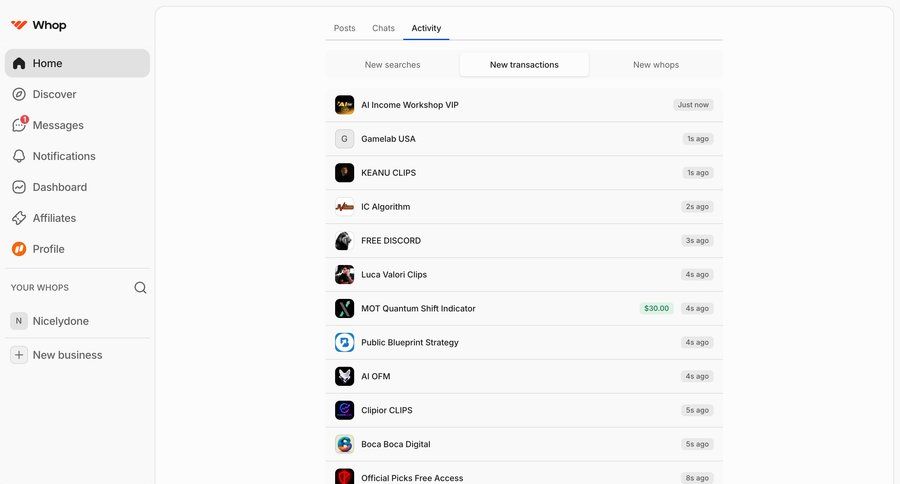This screenshot has width=900, height=484.
Task: Open the Nicelydone whop
Action: [x=77, y=321]
